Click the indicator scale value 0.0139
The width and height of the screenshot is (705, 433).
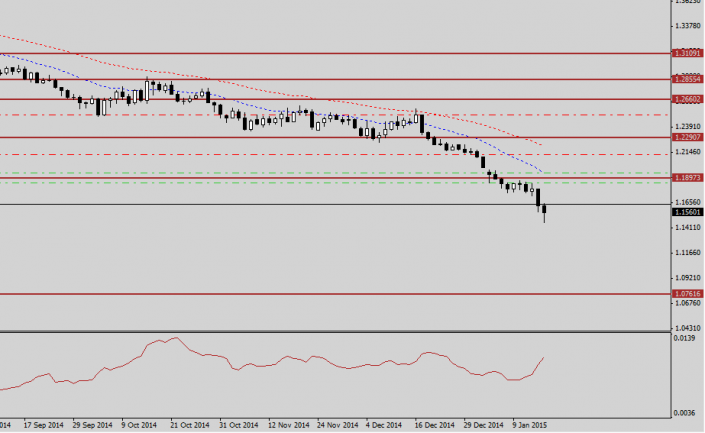pyautogui.click(x=685, y=341)
